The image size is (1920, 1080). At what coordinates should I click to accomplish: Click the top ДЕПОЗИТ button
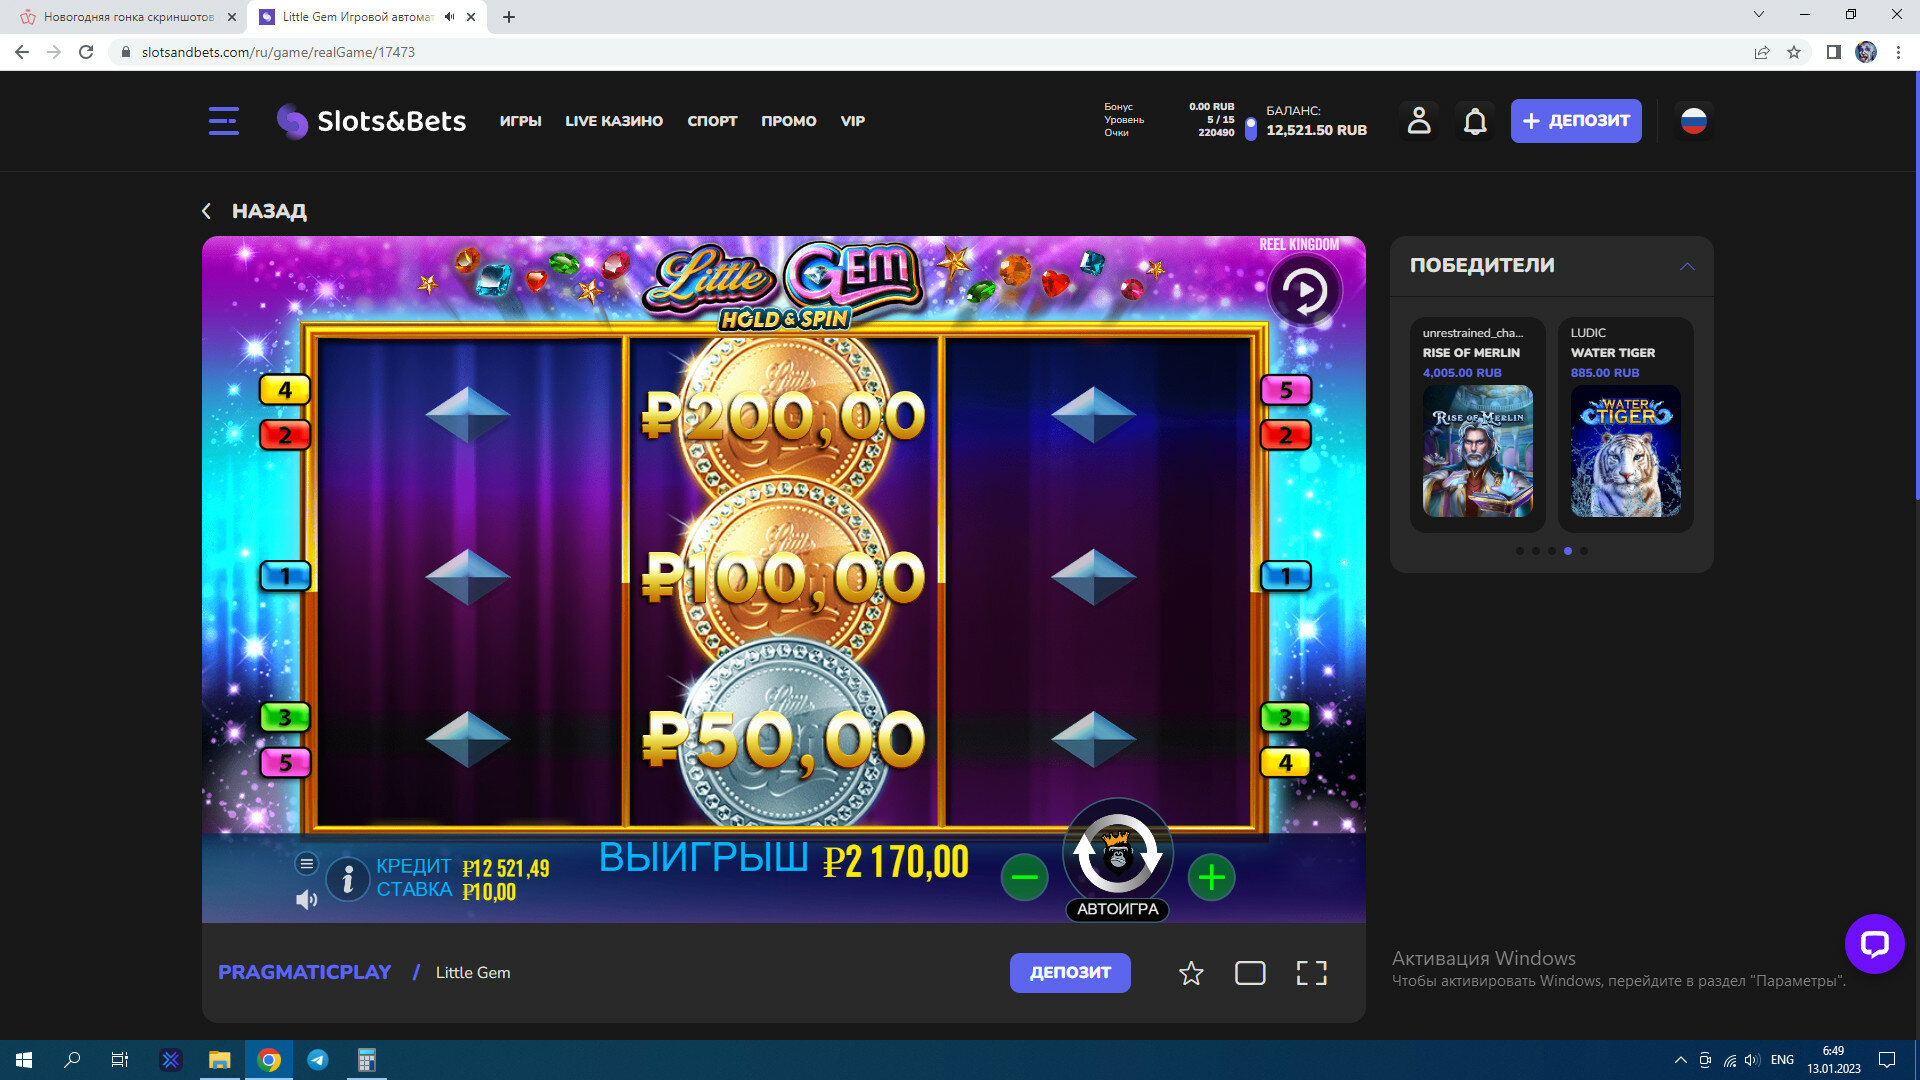pyautogui.click(x=1576, y=121)
